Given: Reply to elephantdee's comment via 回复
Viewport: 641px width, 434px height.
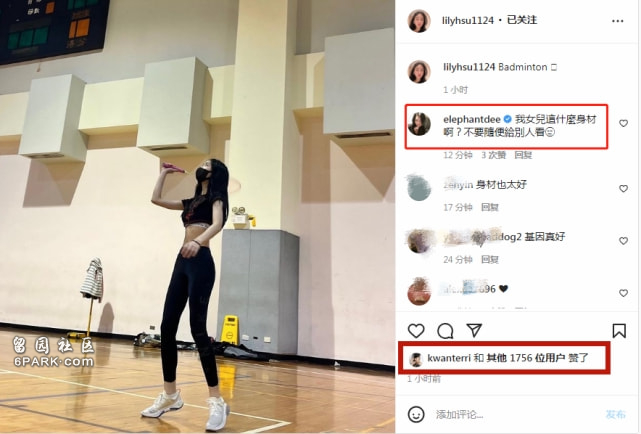Looking at the screenshot, I should point(523,155).
